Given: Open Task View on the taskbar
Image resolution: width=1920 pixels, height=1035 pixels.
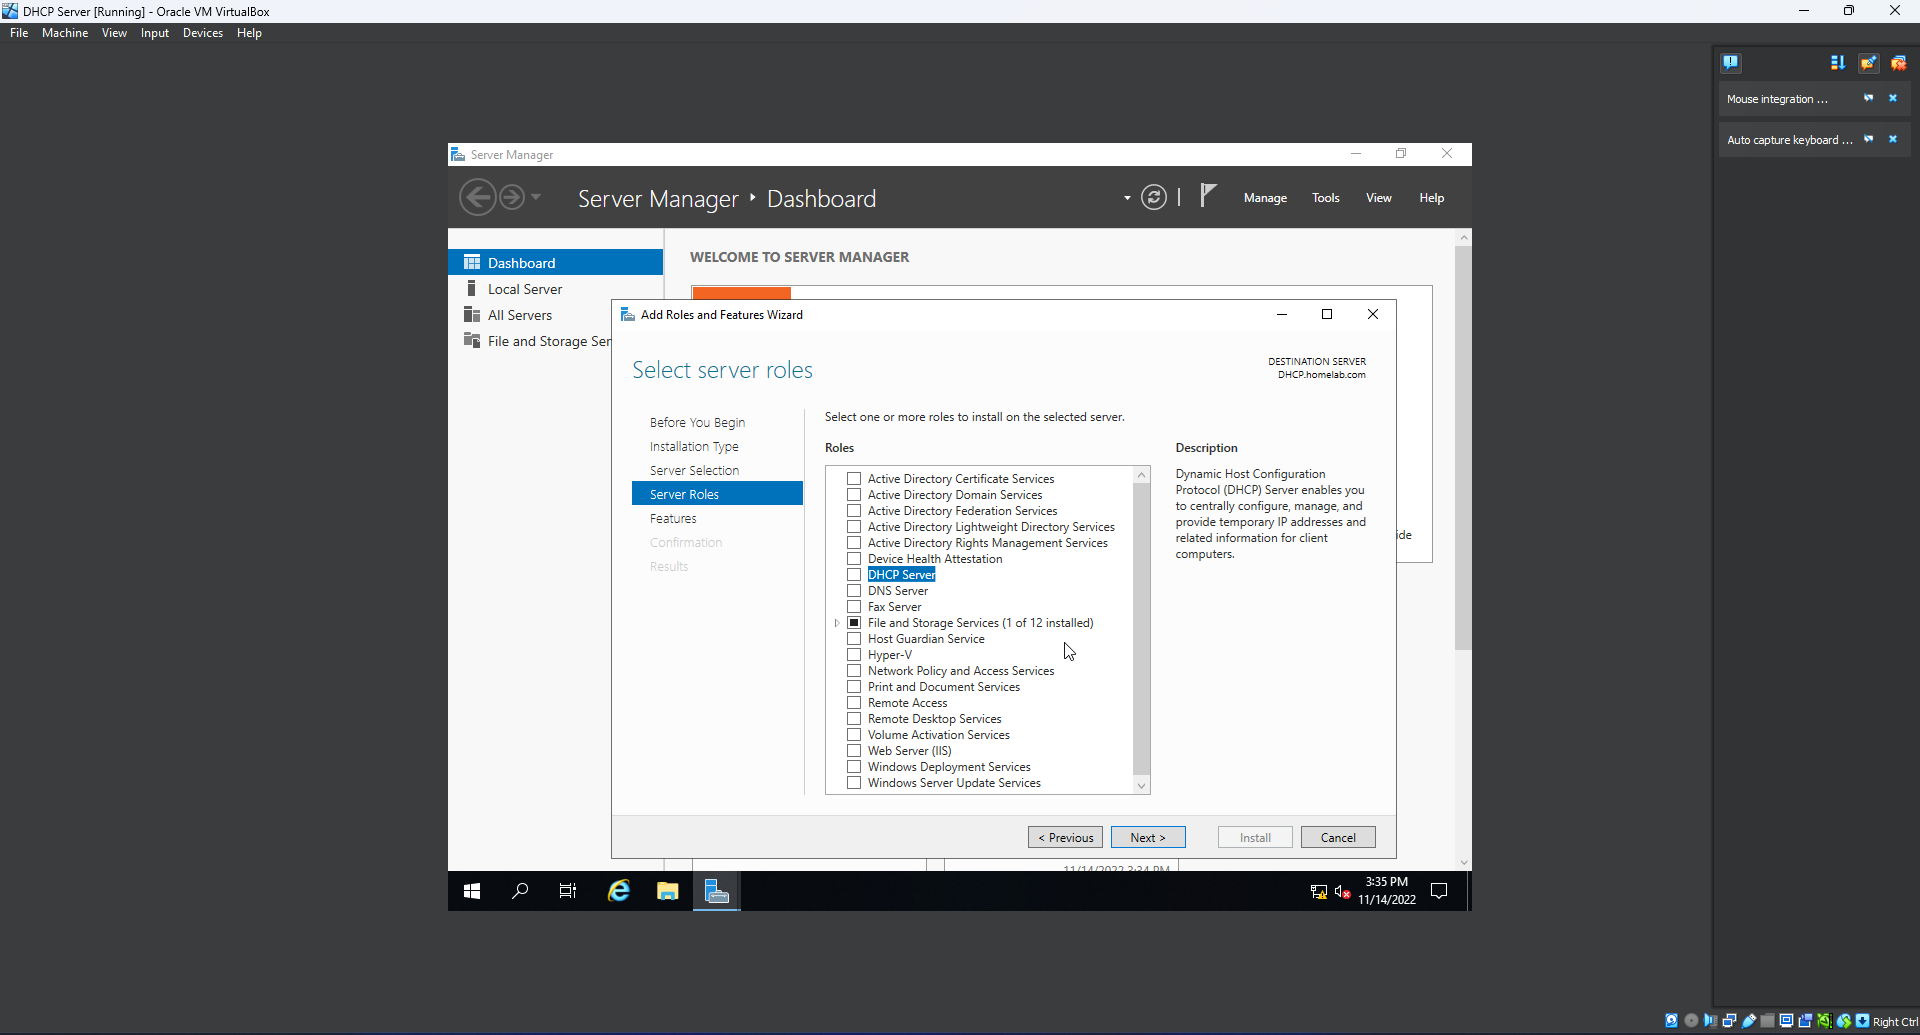Looking at the screenshot, I should (x=568, y=891).
